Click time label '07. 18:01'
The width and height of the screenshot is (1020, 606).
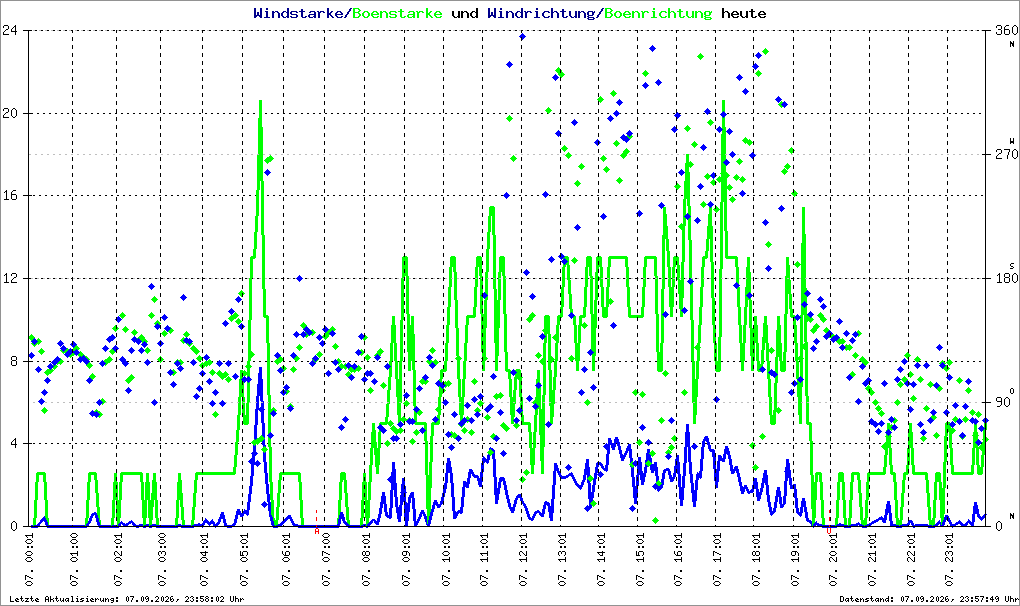(756, 560)
